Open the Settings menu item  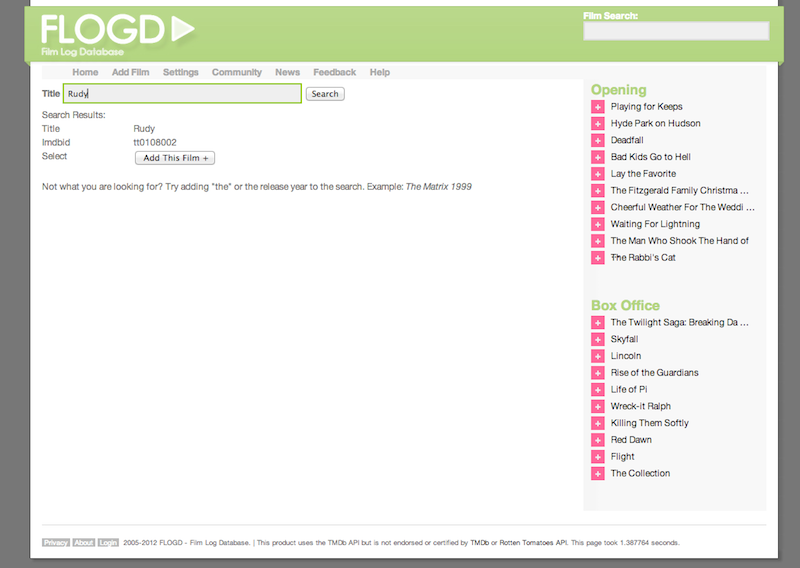click(x=181, y=72)
